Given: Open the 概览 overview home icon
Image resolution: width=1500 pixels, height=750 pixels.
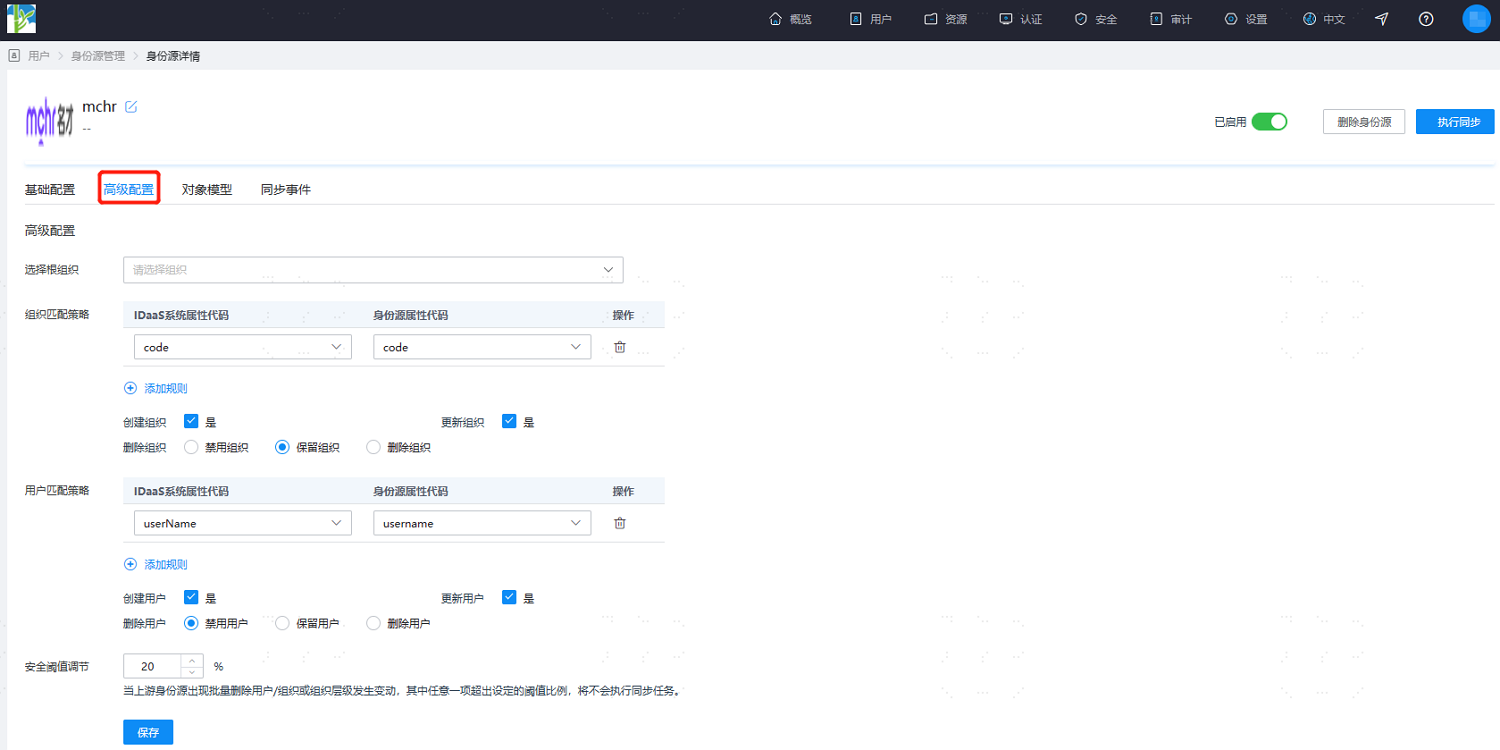Looking at the screenshot, I should tap(775, 19).
